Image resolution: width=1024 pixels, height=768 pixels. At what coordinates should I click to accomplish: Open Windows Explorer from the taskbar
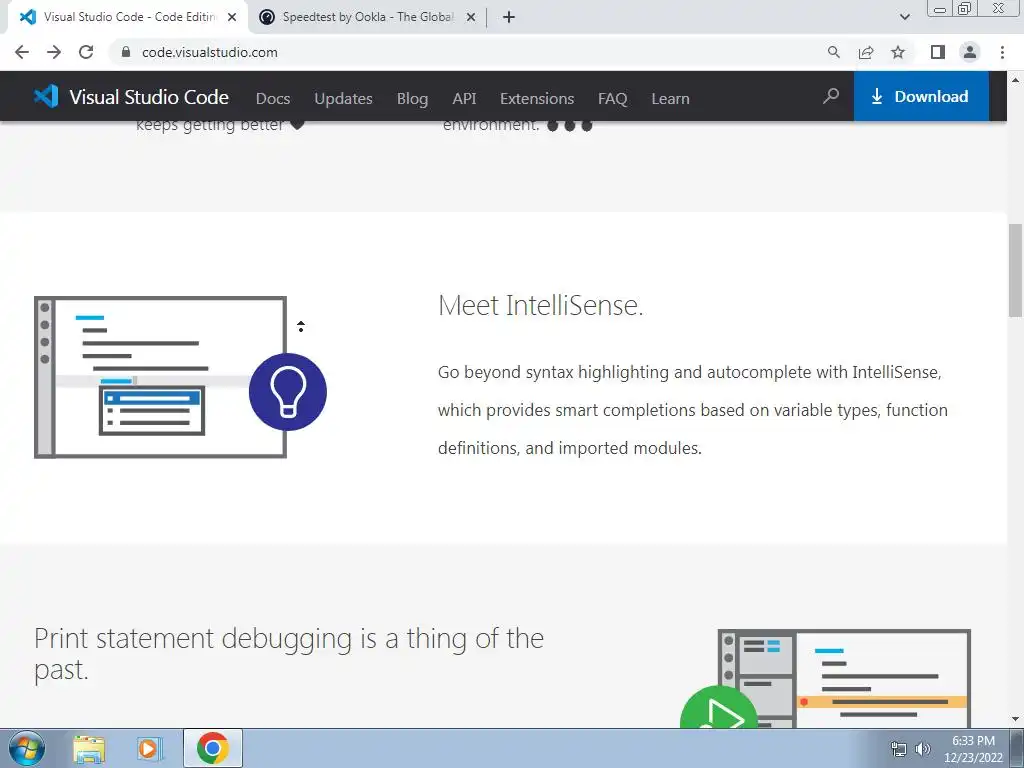[89, 748]
